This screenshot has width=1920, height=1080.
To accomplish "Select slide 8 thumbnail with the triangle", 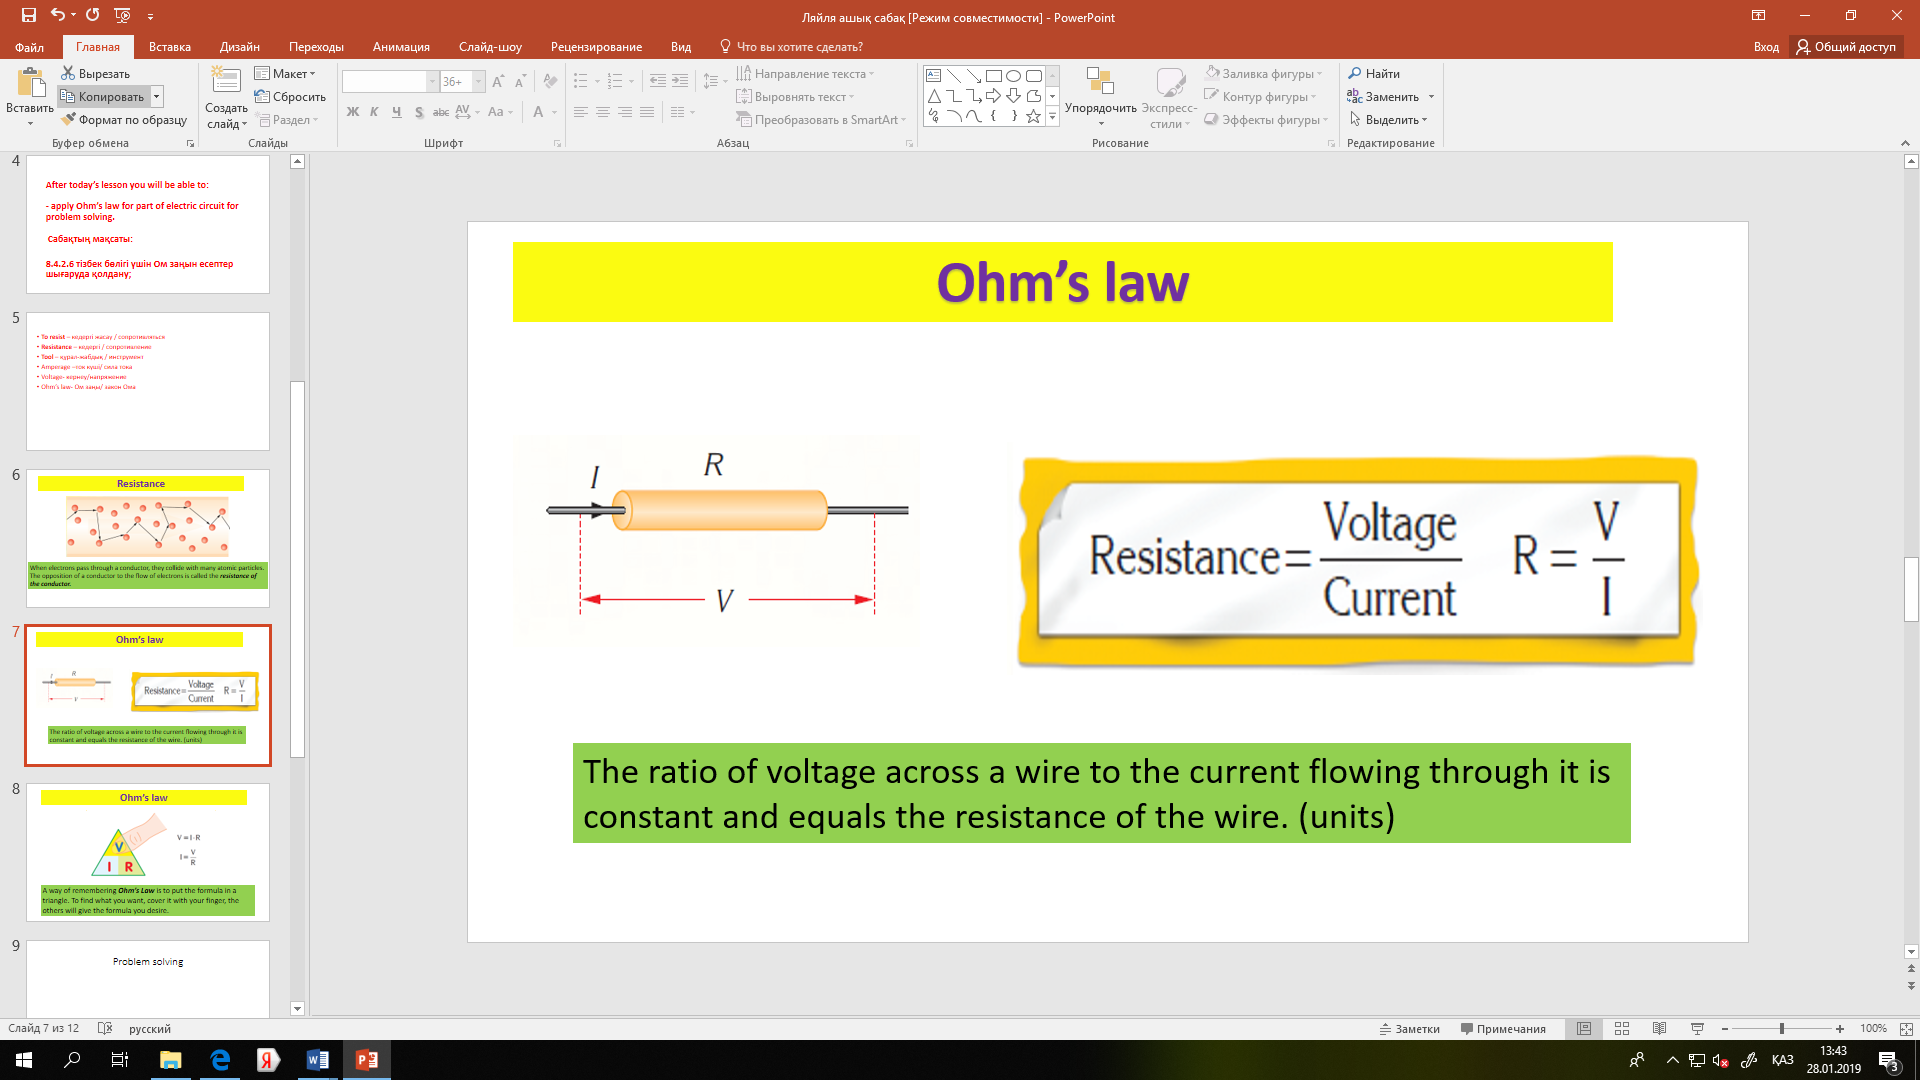I will pyautogui.click(x=148, y=852).
